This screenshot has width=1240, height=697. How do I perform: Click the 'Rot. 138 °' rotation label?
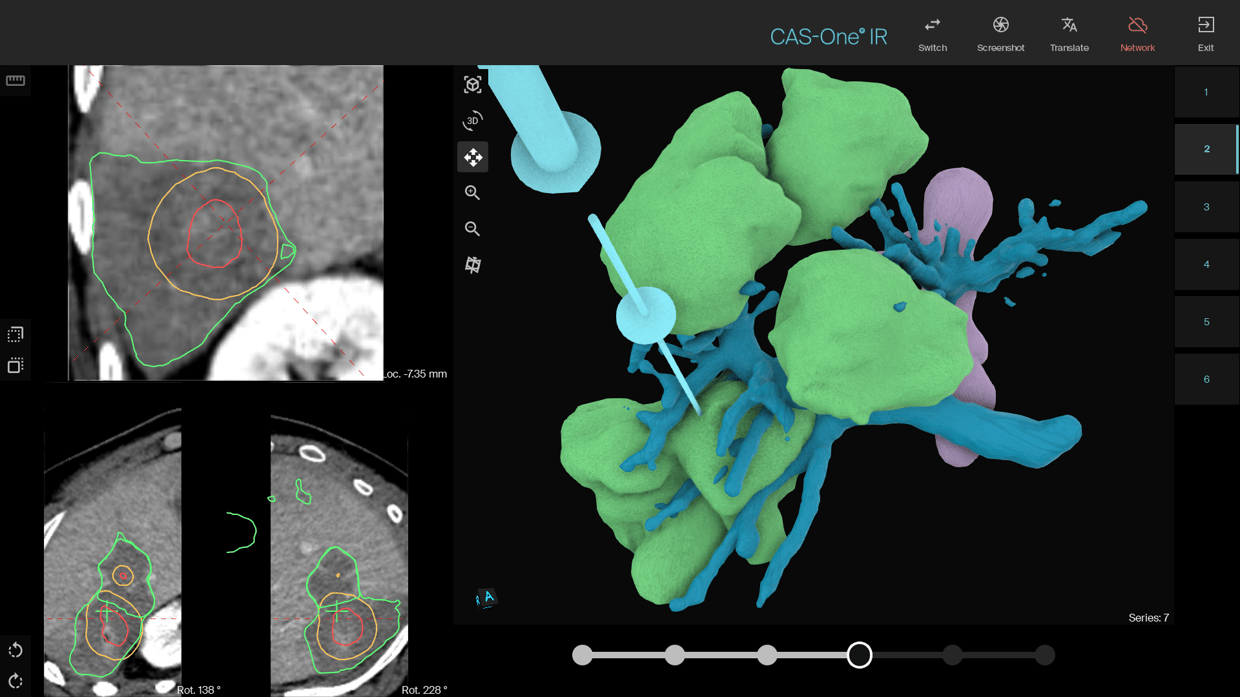199,690
